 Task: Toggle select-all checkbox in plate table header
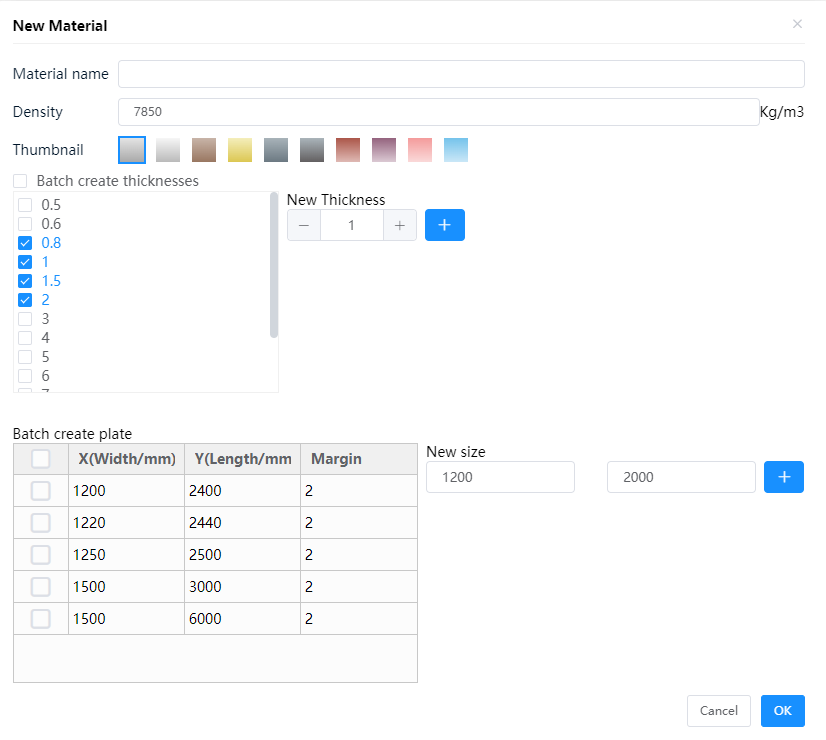click(41, 459)
